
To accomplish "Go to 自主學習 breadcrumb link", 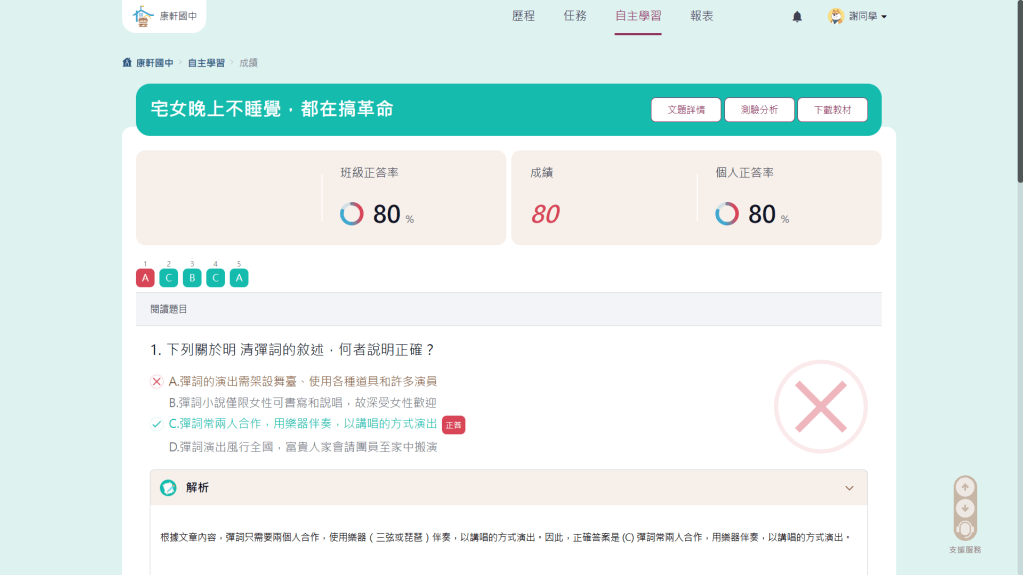I will coord(206,63).
